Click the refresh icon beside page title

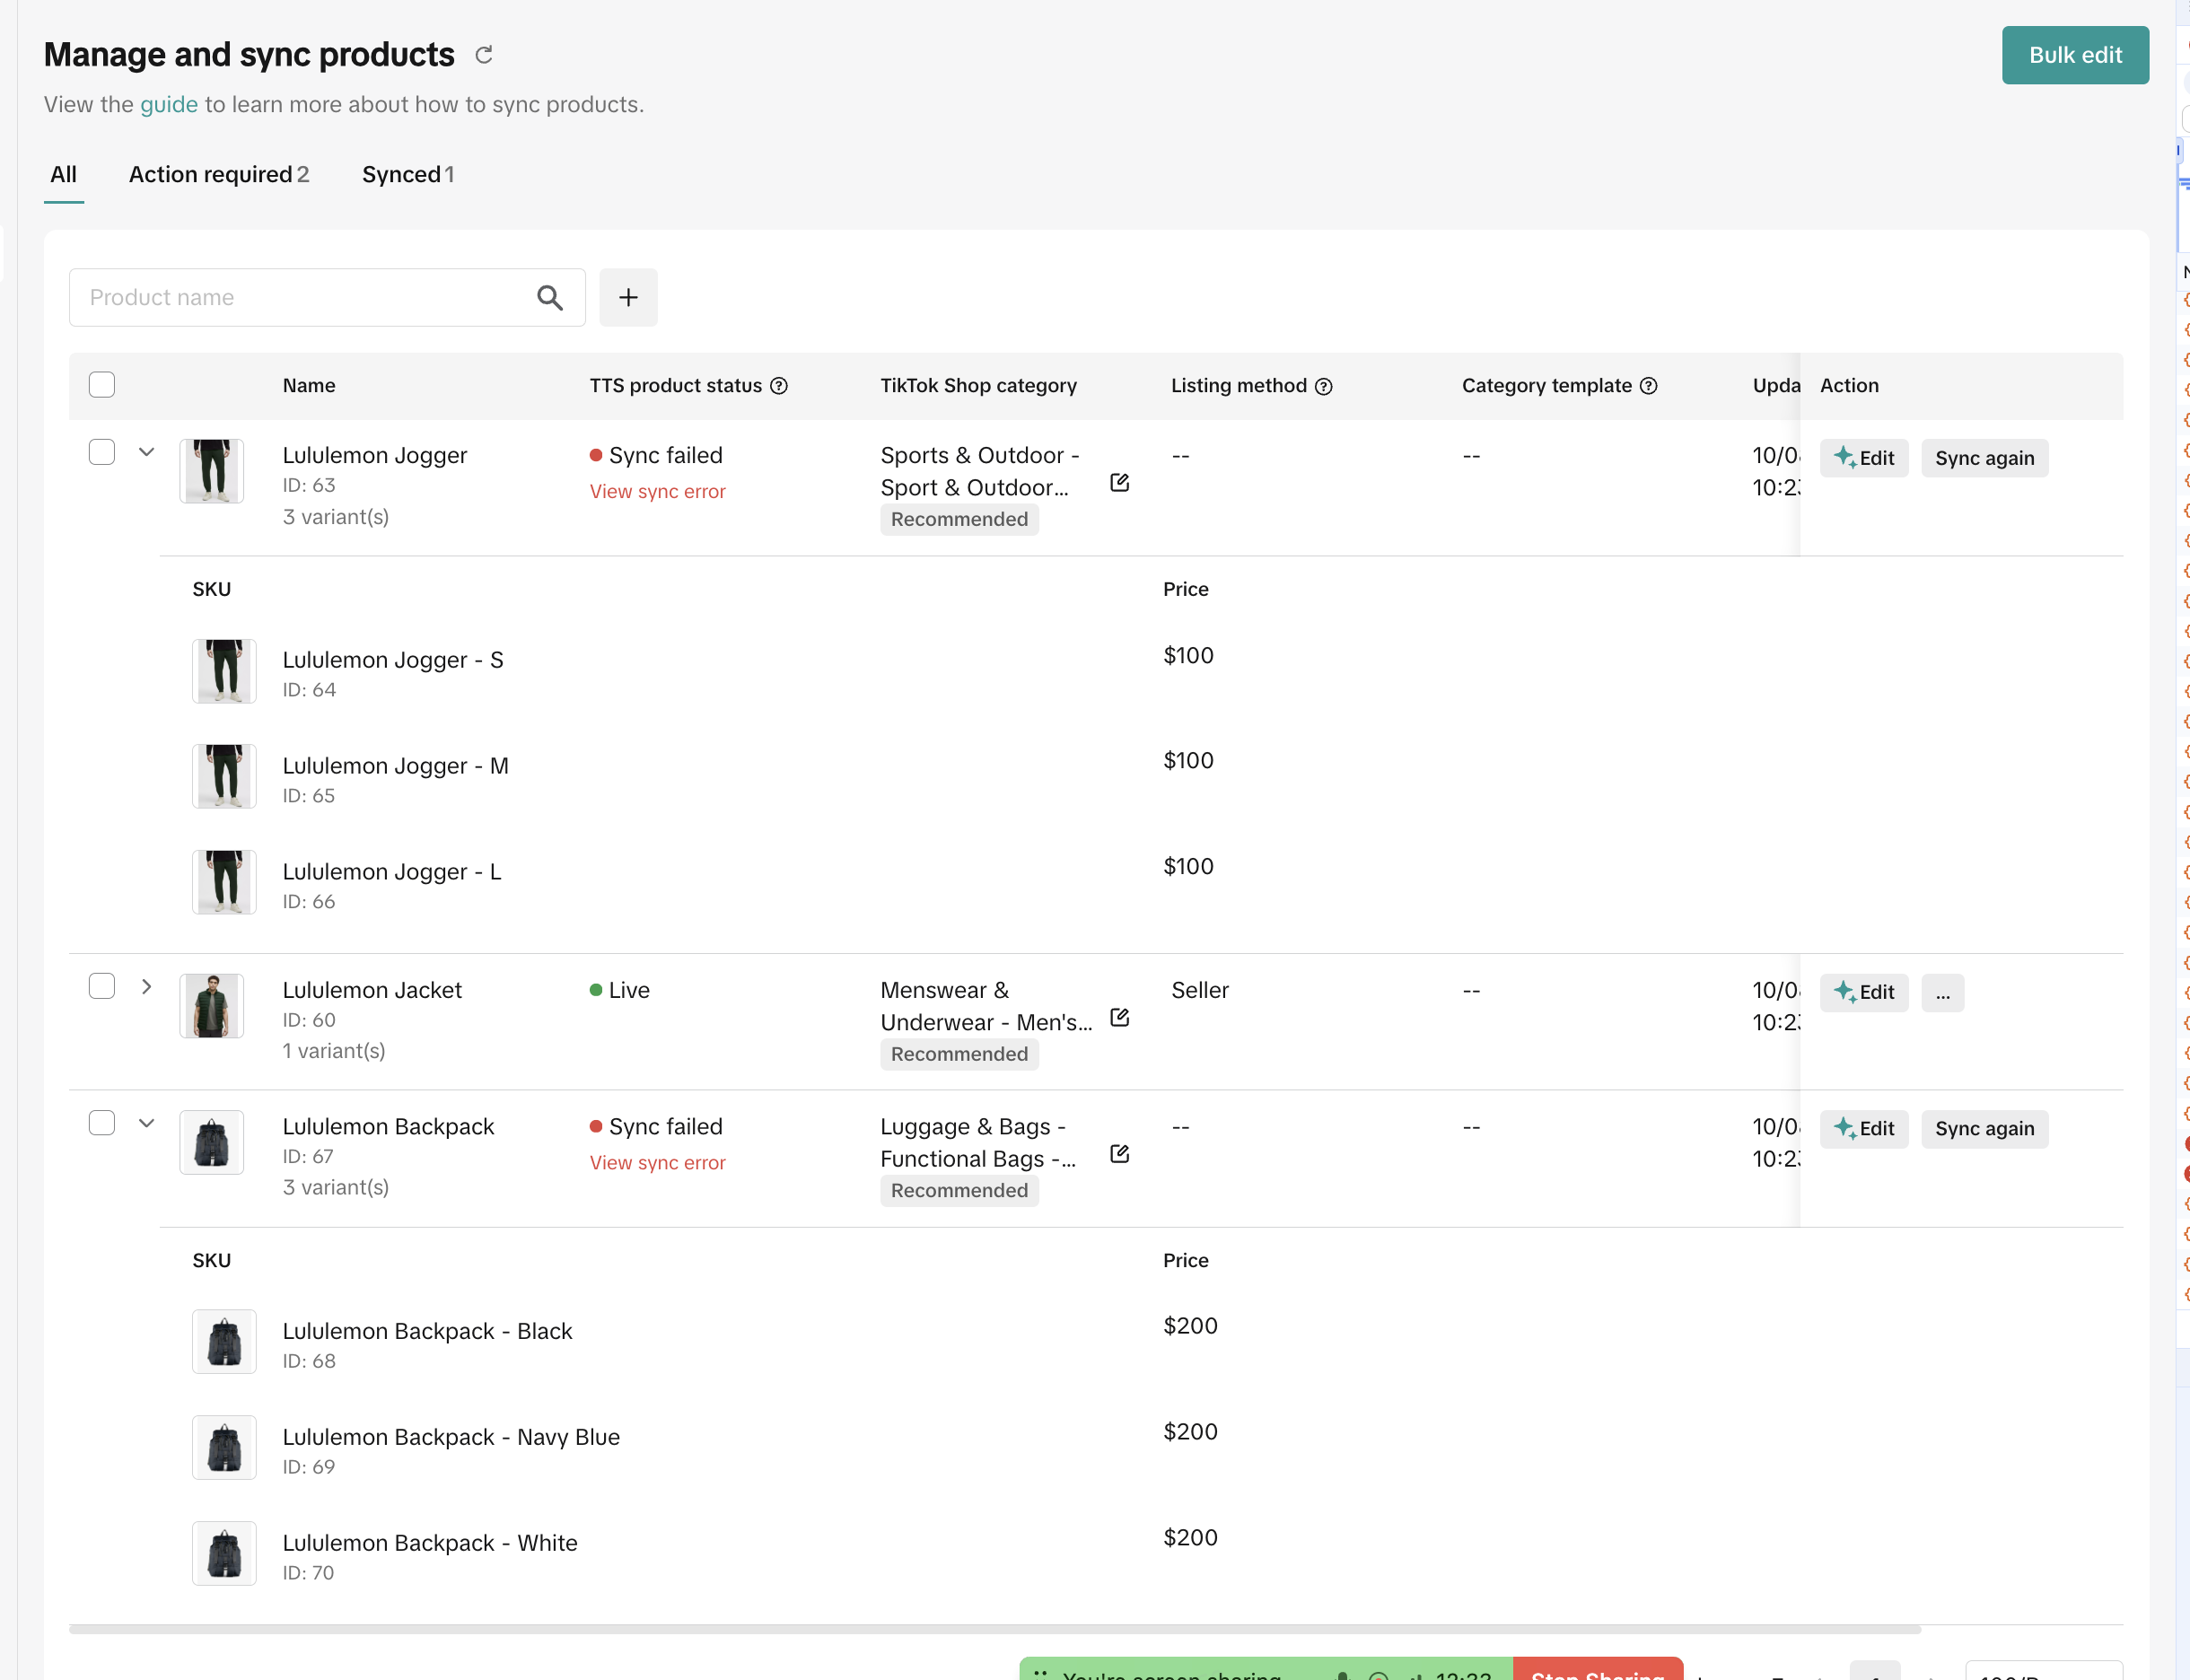(484, 55)
